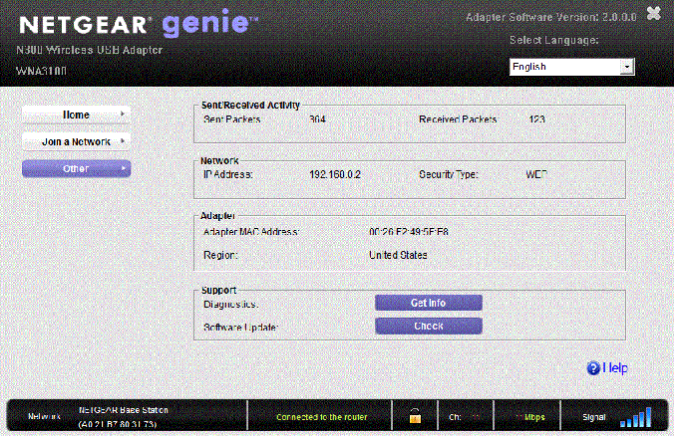674x436 pixels.
Task: Click the signal strength bars icon
Action: [x=636, y=417]
